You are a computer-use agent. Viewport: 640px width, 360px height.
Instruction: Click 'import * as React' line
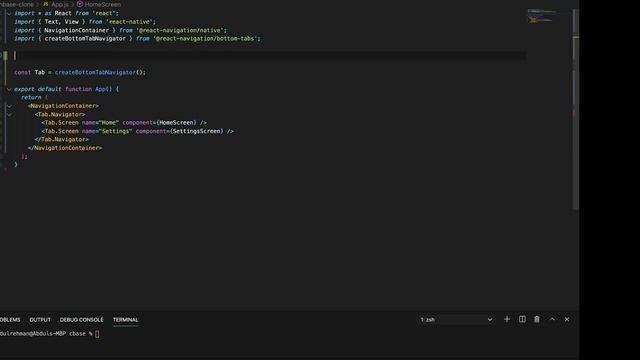[67, 13]
